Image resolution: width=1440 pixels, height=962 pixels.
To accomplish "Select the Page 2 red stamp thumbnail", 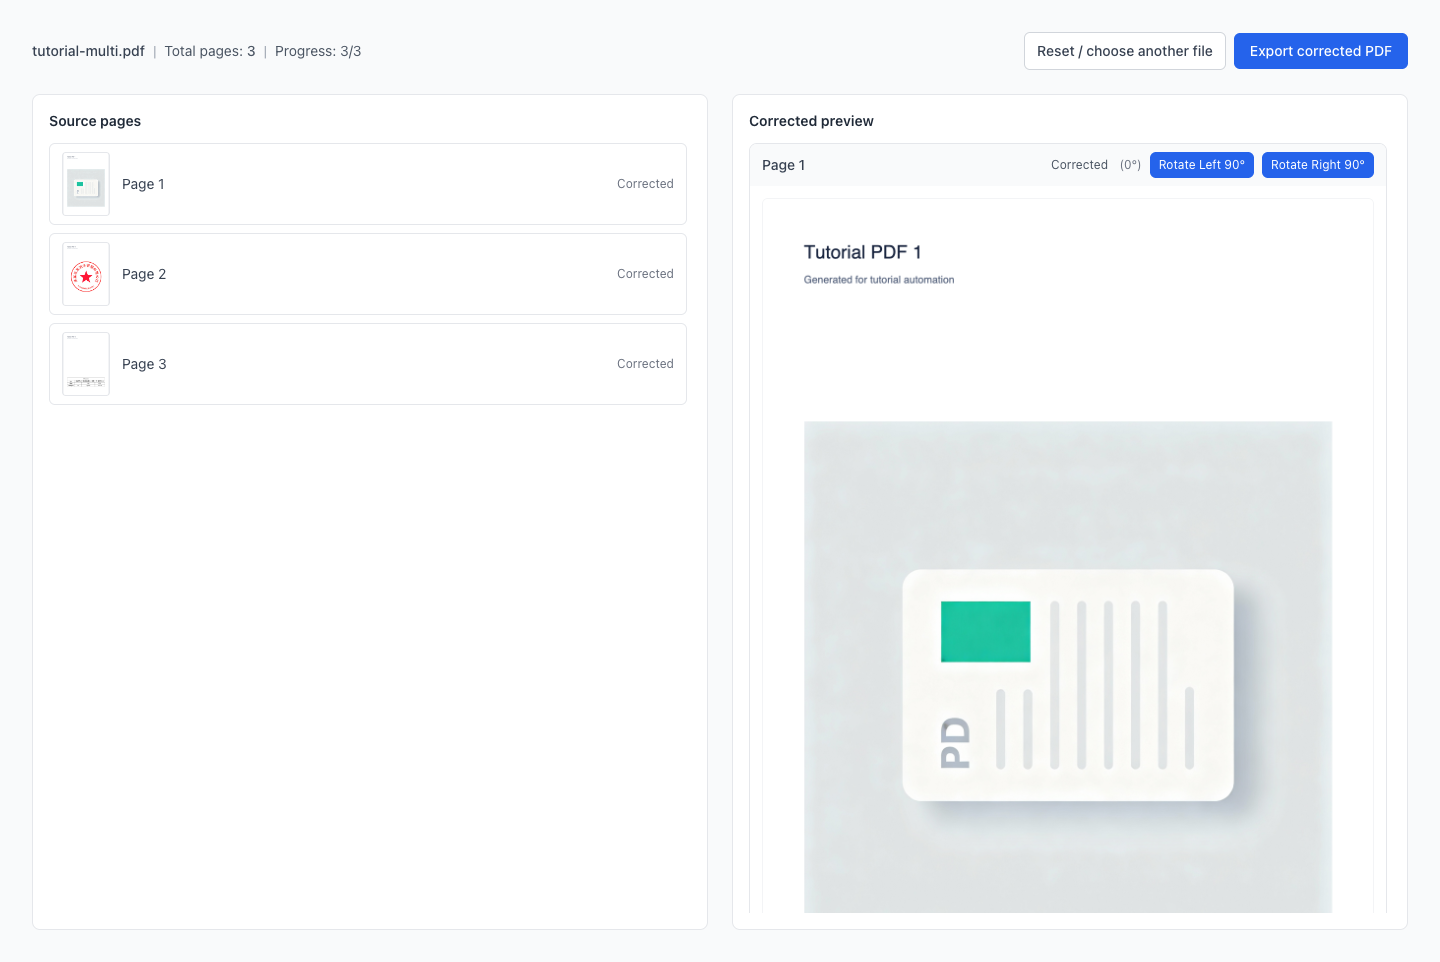I will pyautogui.click(x=86, y=274).
